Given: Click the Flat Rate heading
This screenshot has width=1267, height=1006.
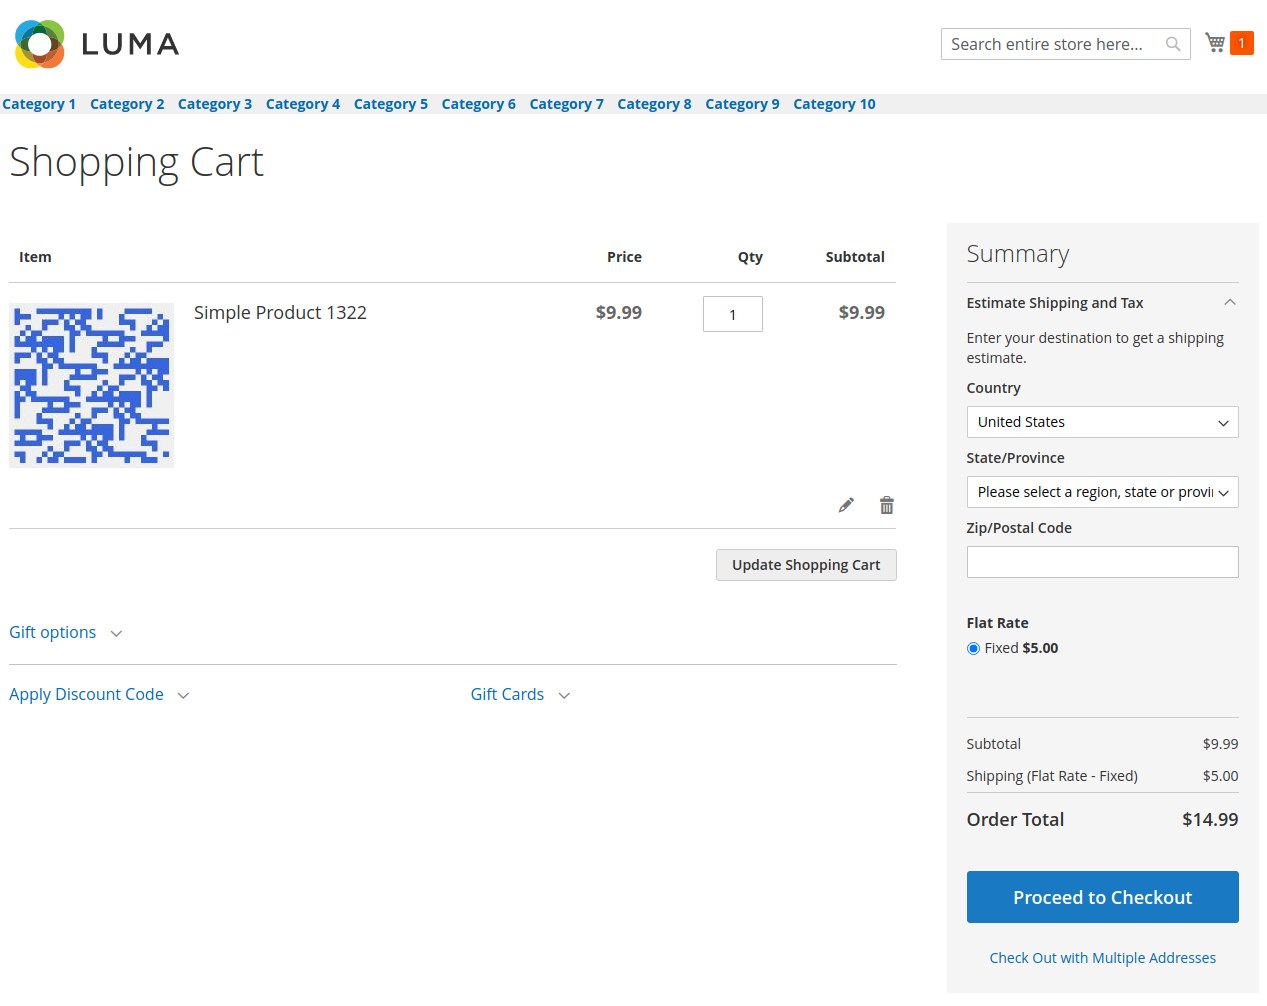Looking at the screenshot, I should coord(997,623).
